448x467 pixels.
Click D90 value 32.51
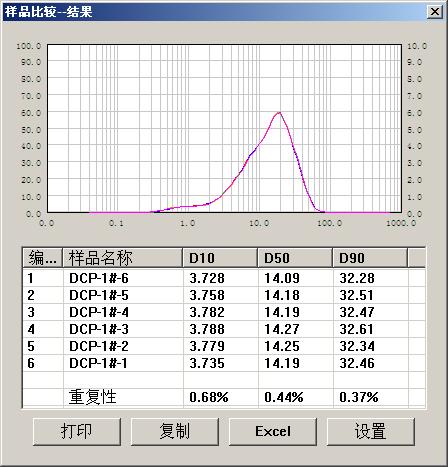(357, 295)
